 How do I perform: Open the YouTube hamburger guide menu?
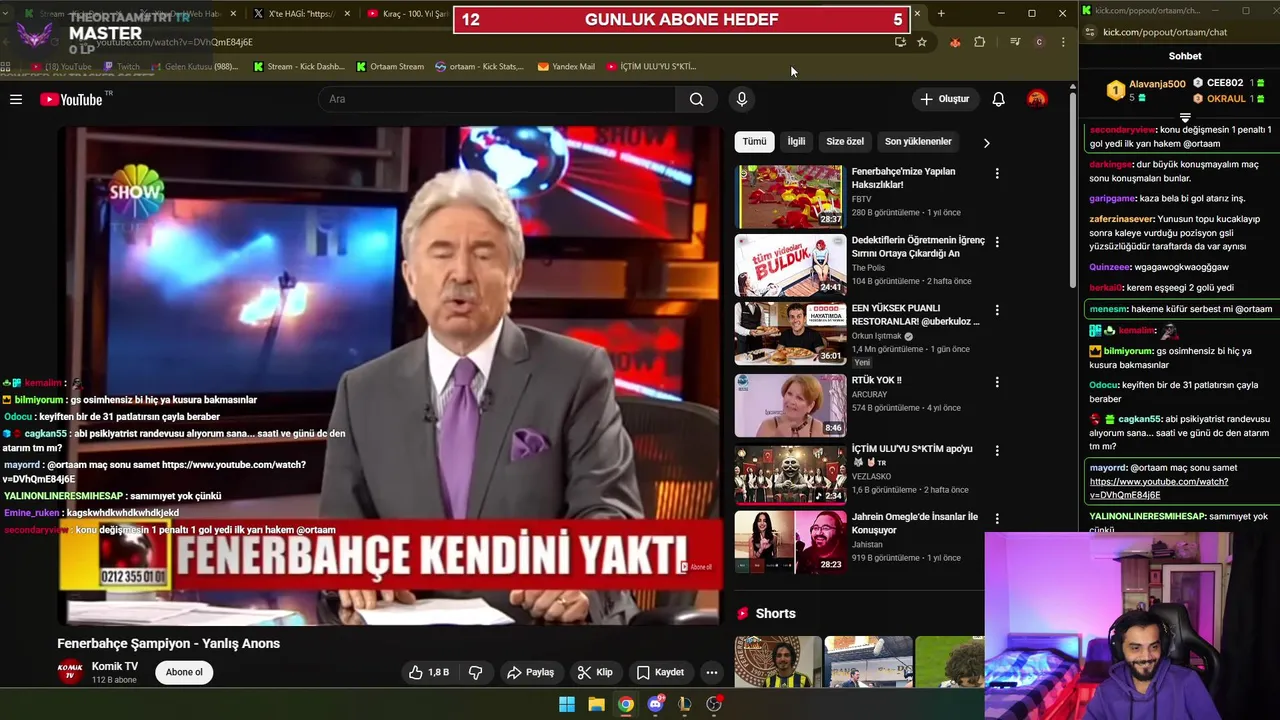pos(16,99)
